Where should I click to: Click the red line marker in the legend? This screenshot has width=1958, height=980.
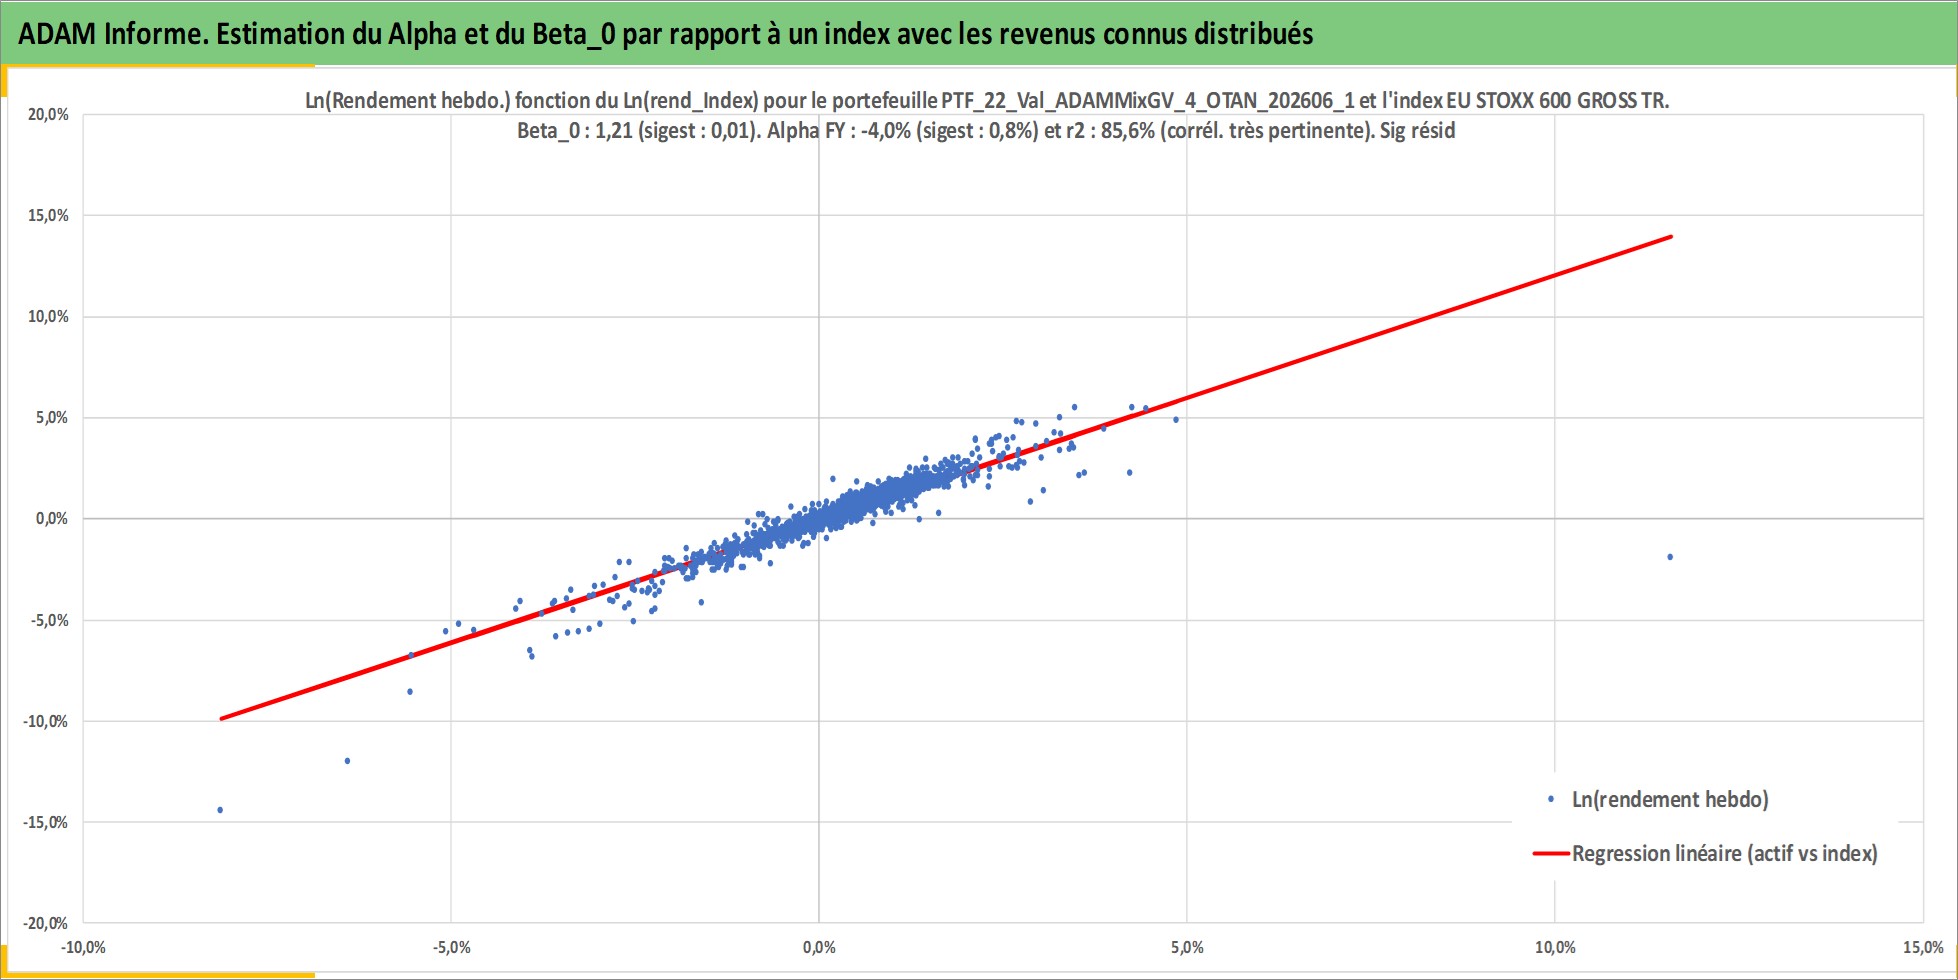pyautogui.click(x=1551, y=854)
